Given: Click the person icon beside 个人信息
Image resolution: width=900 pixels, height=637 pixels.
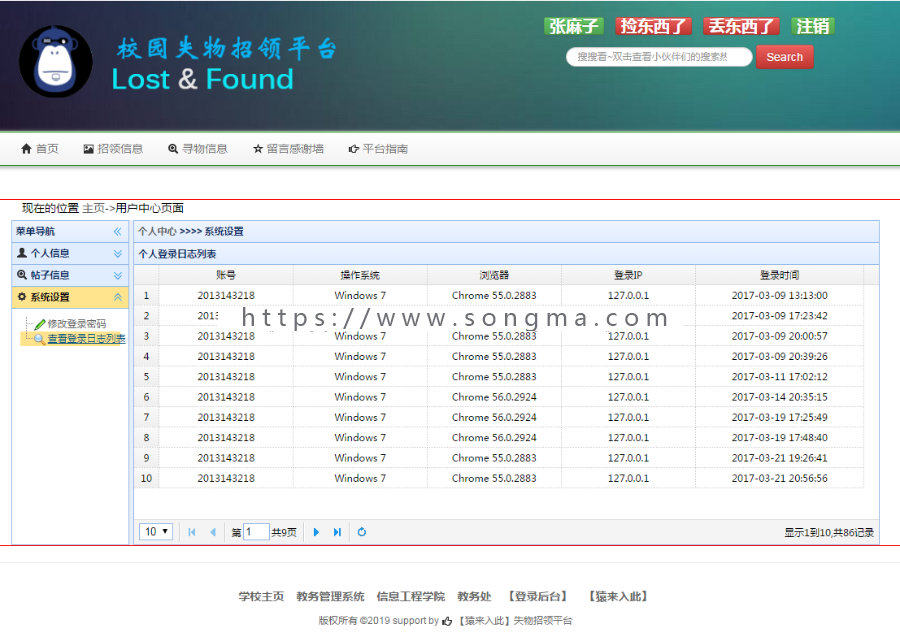Looking at the screenshot, I should pyautogui.click(x=22, y=253).
